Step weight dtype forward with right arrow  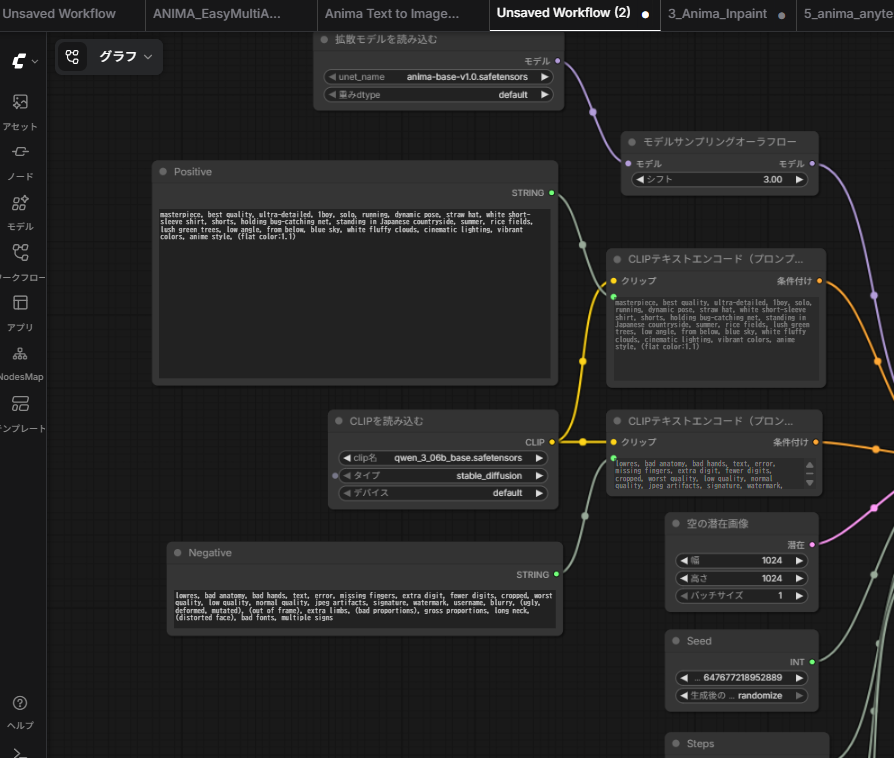[x=544, y=95]
